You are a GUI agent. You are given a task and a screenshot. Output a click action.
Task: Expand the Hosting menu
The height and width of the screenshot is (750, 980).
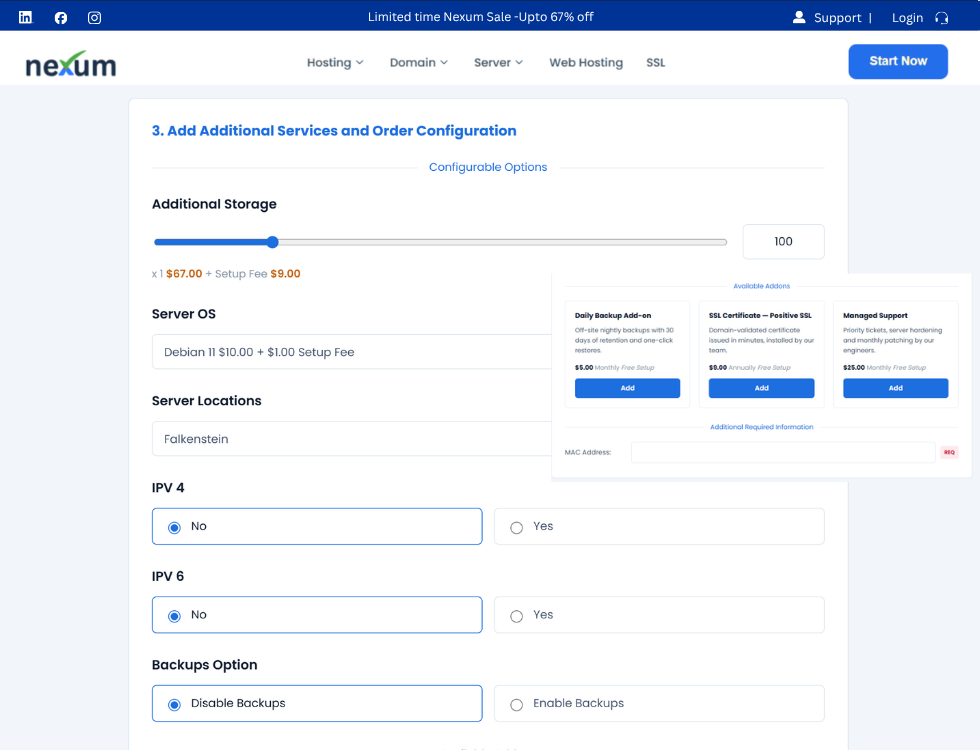coord(335,62)
